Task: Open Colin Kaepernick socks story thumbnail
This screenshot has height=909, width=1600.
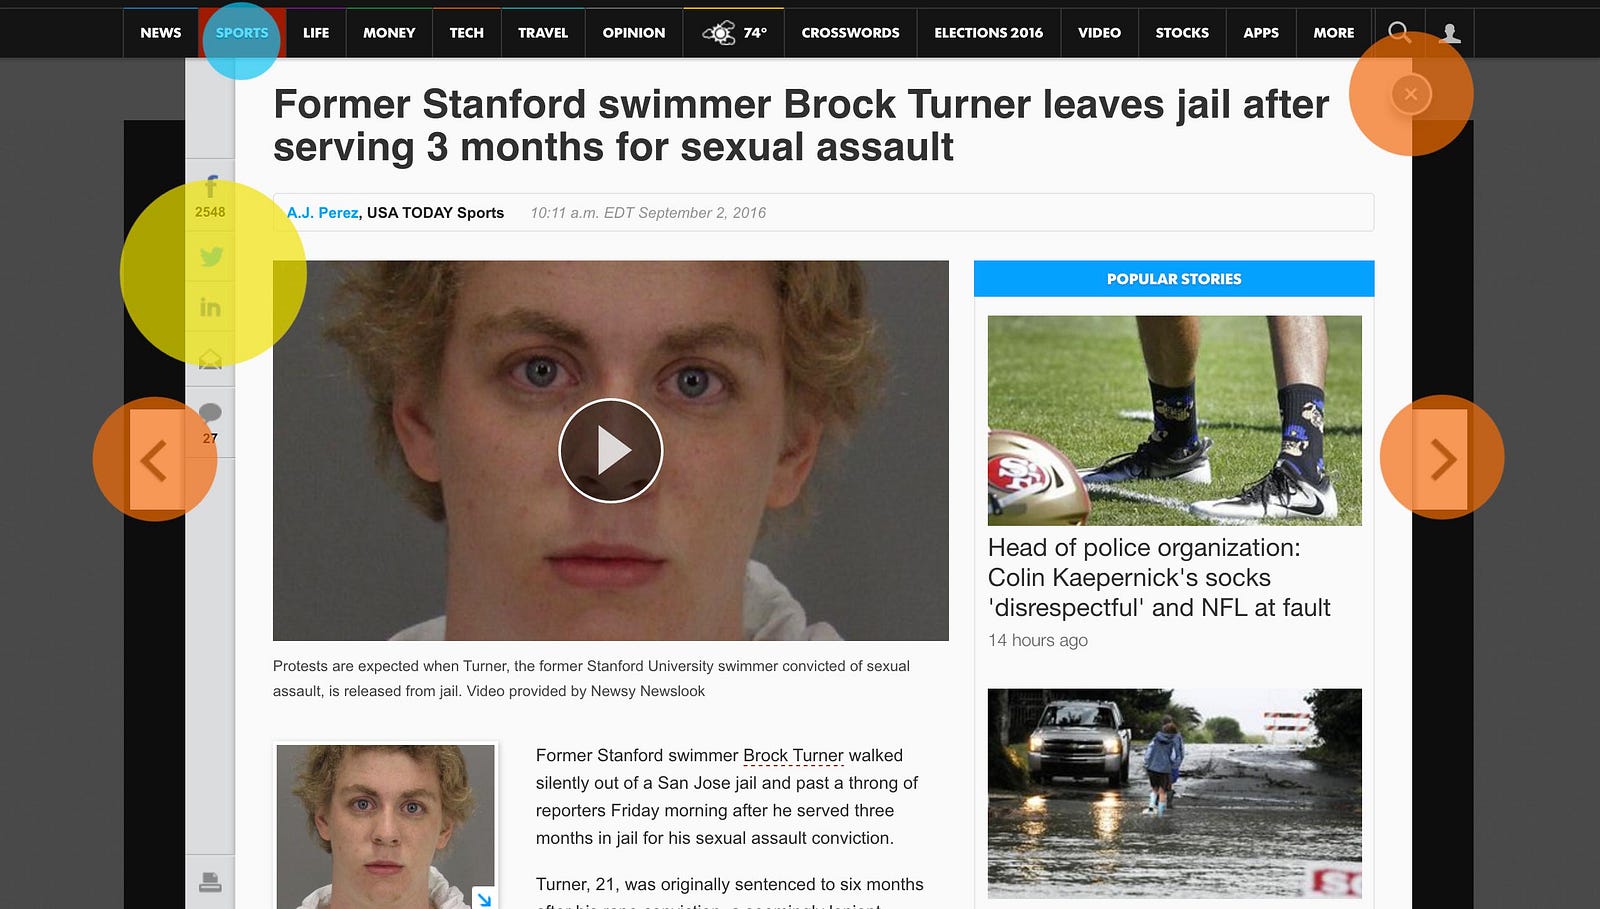Action: 1174,420
